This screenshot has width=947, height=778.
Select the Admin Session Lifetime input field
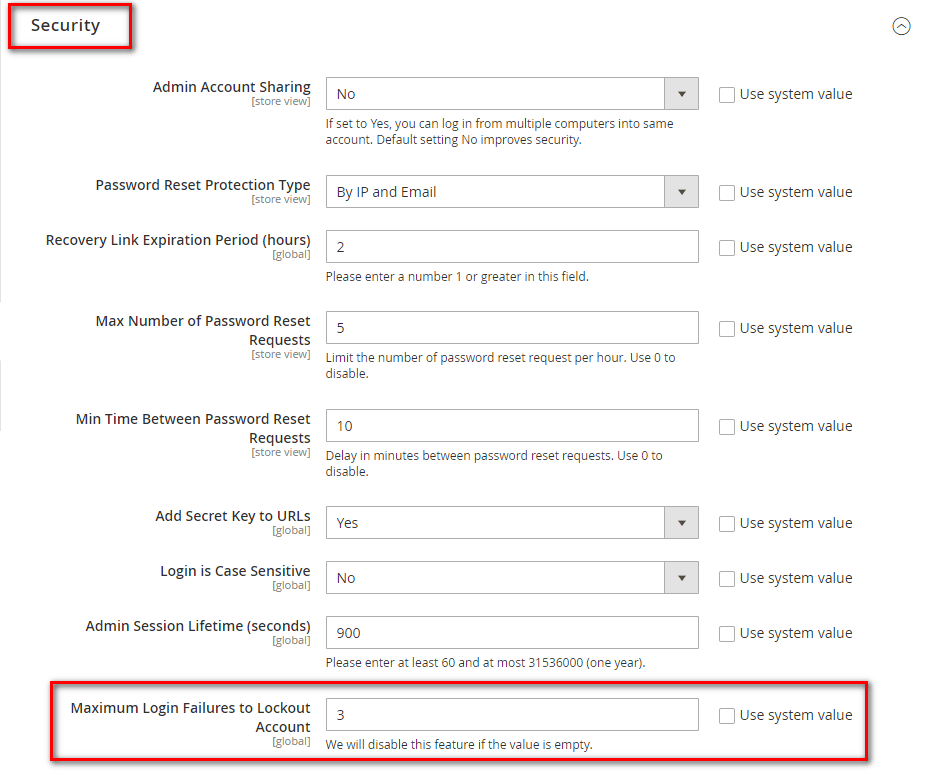point(512,633)
